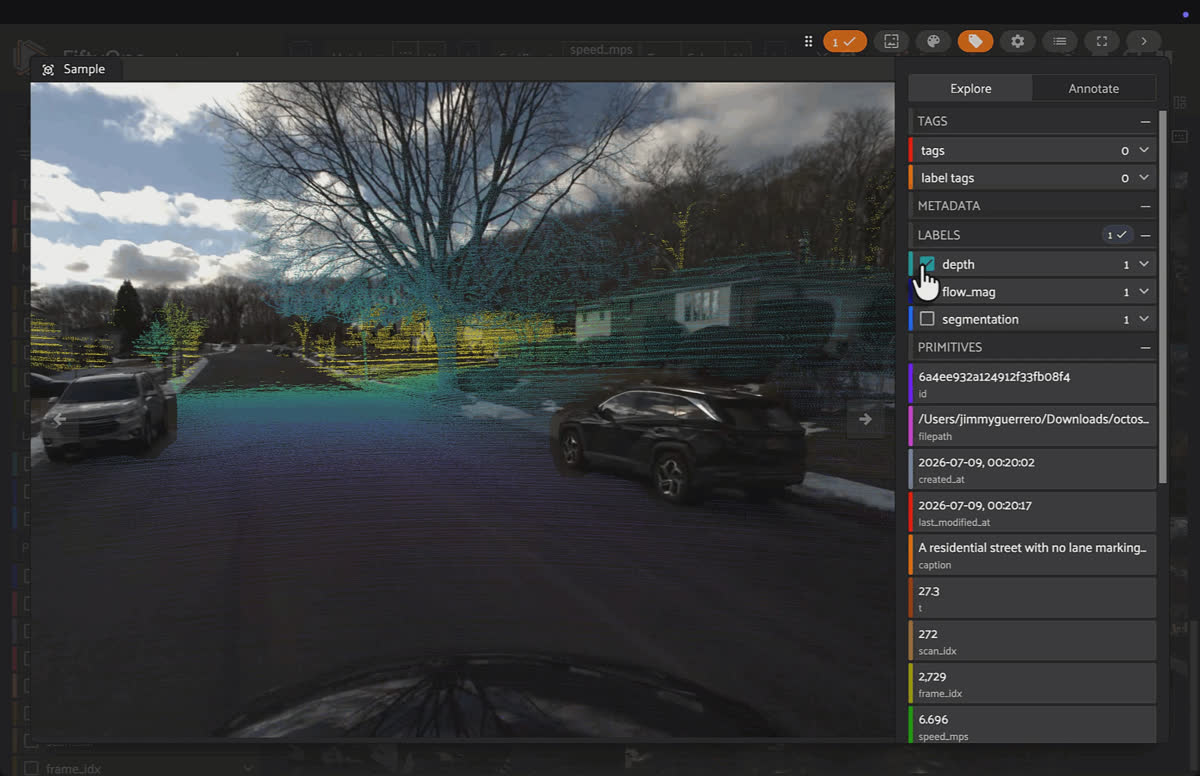This screenshot has width=1200, height=776.
Task: Click the orange 1 selected checkmark pill
Action: coord(844,41)
